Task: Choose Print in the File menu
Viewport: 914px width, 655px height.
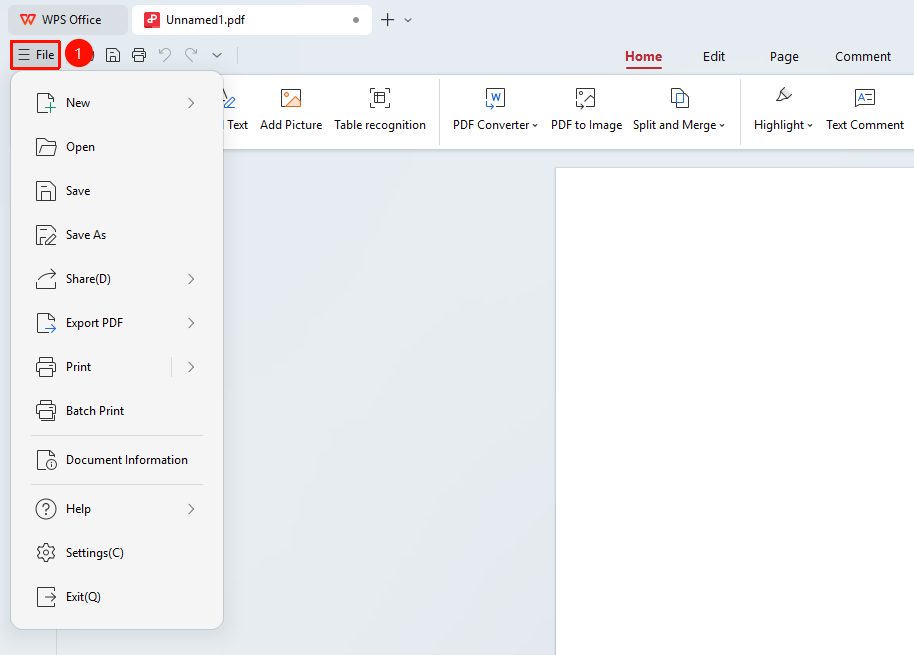Action: click(101, 367)
